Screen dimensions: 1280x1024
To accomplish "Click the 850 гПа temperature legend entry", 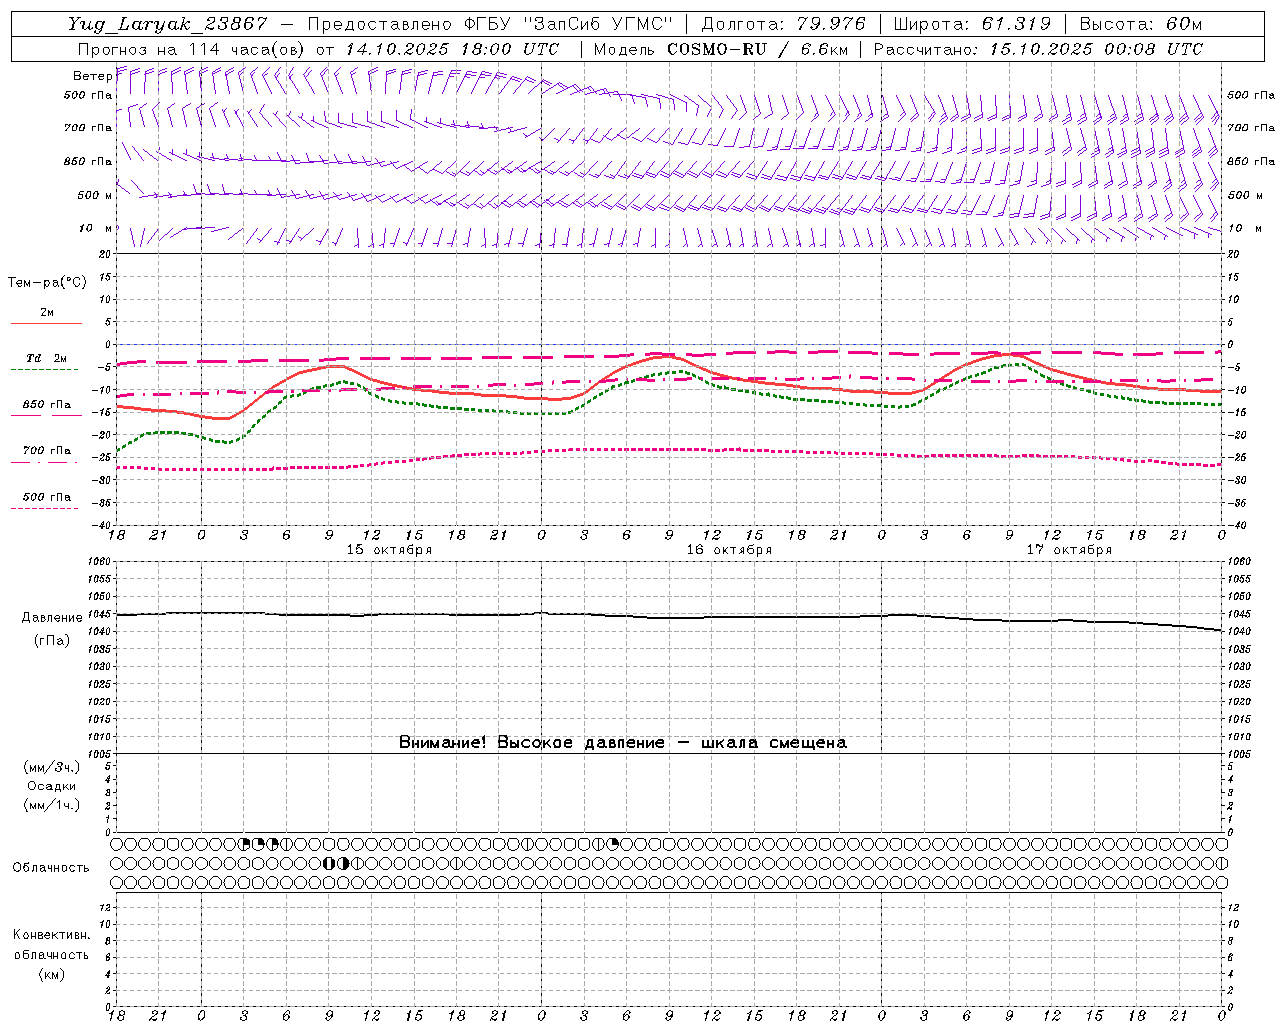I will click(x=46, y=405).
